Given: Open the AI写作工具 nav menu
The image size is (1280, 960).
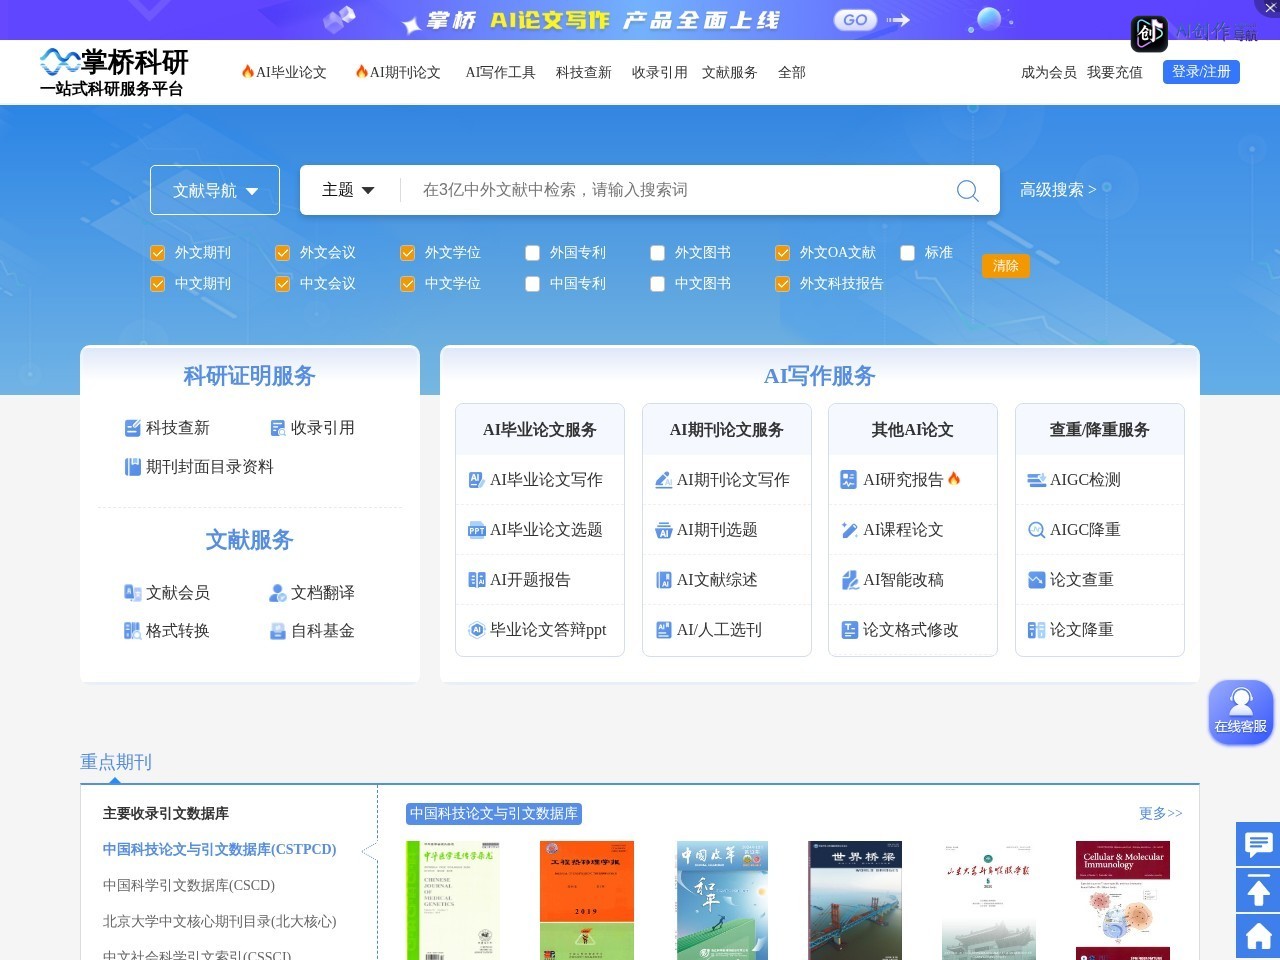Looking at the screenshot, I should point(500,72).
